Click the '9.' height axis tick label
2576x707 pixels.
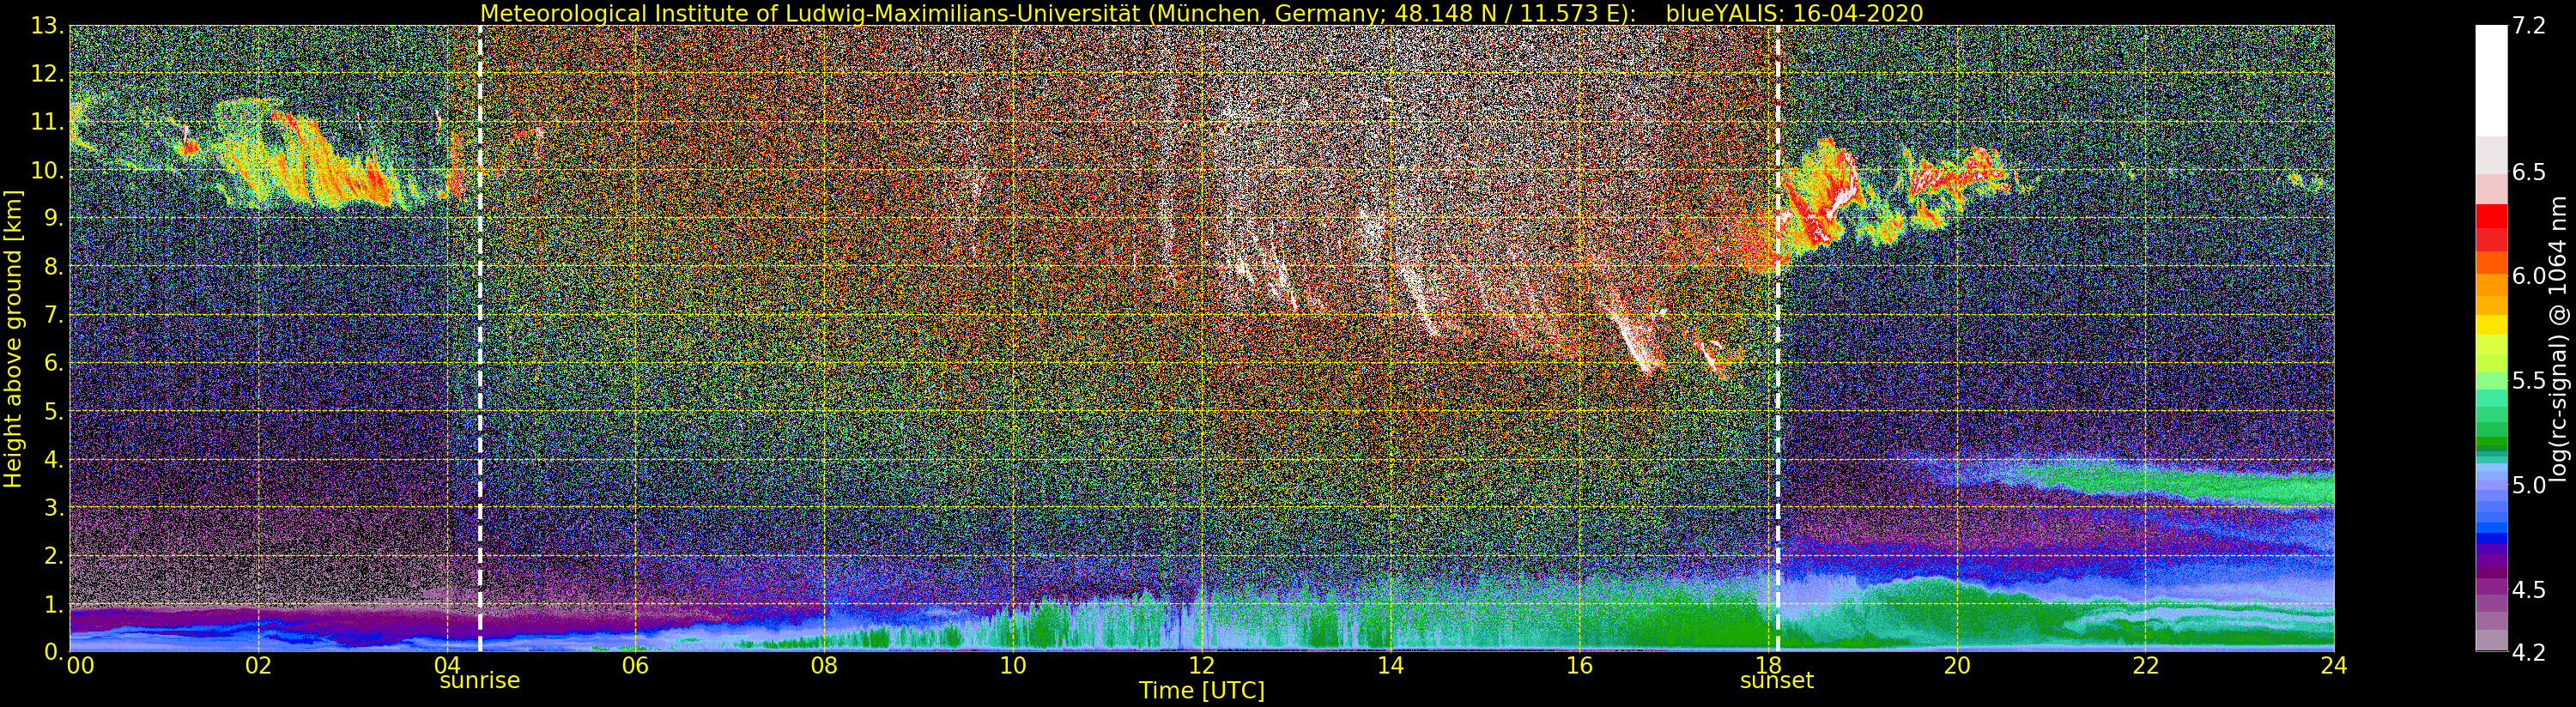click(x=54, y=218)
